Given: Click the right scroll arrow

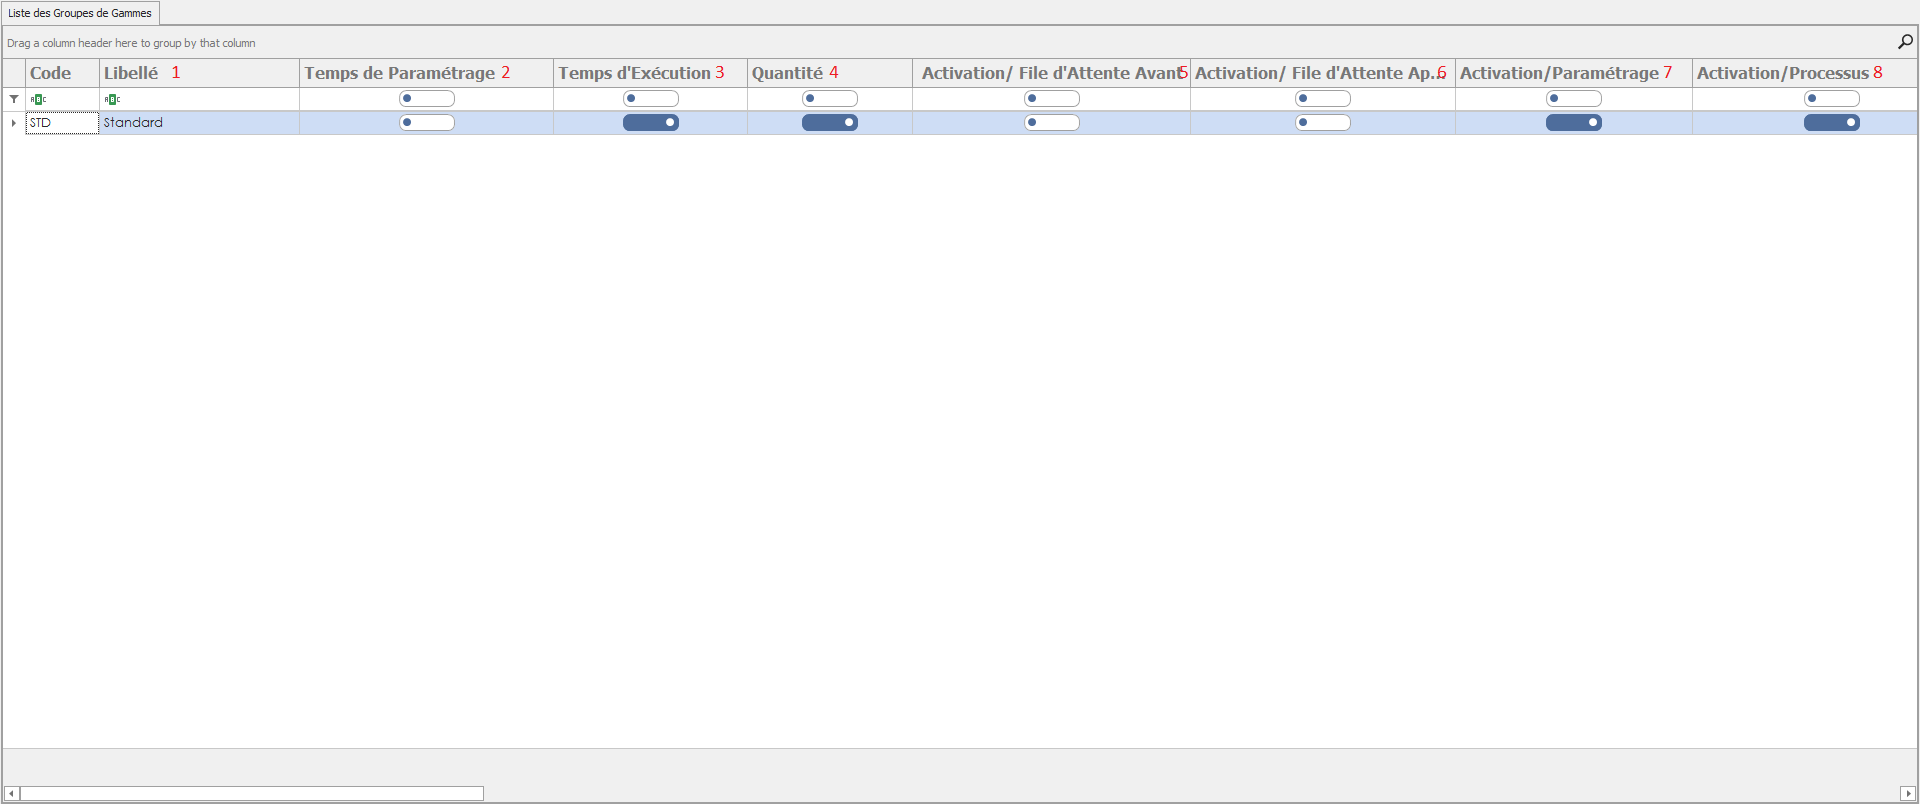Looking at the screenshot, I should pyautogui.click(x=1907, y=794).
